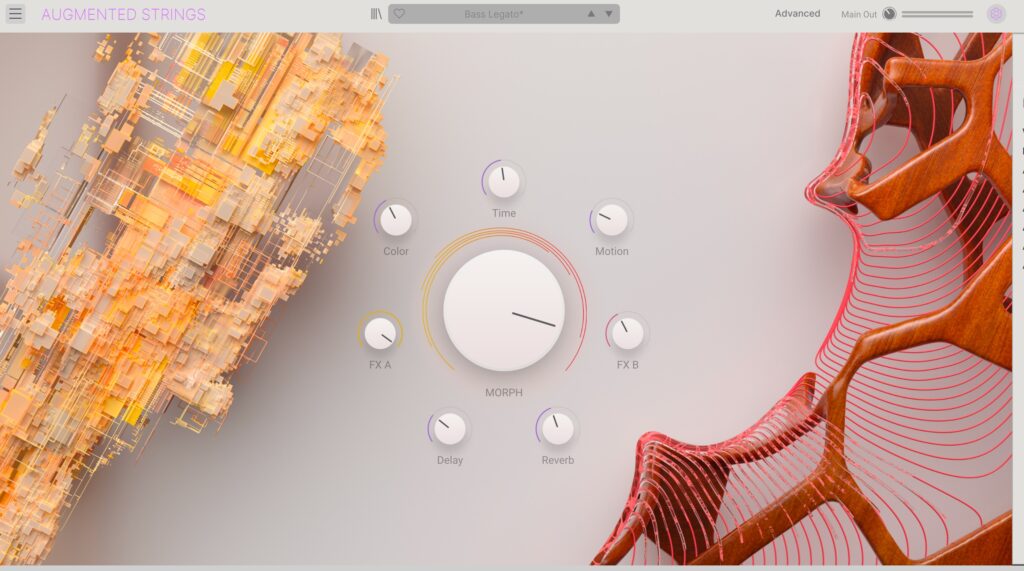
Task: Click the Main Out volume knob
Action: click(890, 14)
